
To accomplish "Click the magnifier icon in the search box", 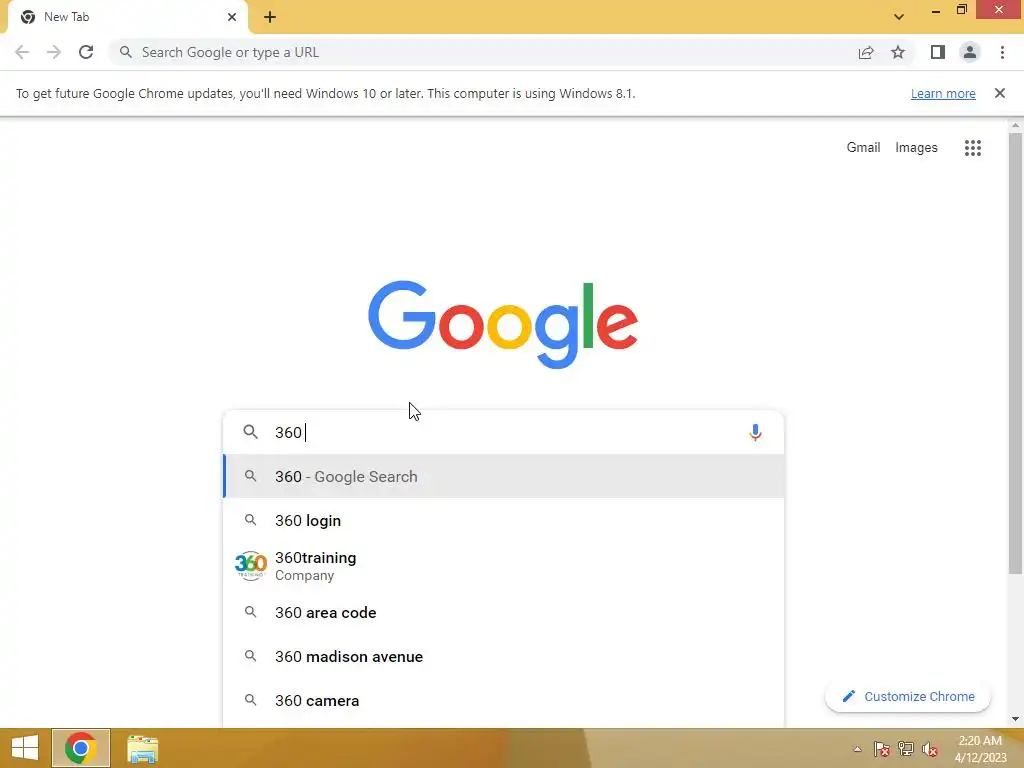I will click(251, 432).
